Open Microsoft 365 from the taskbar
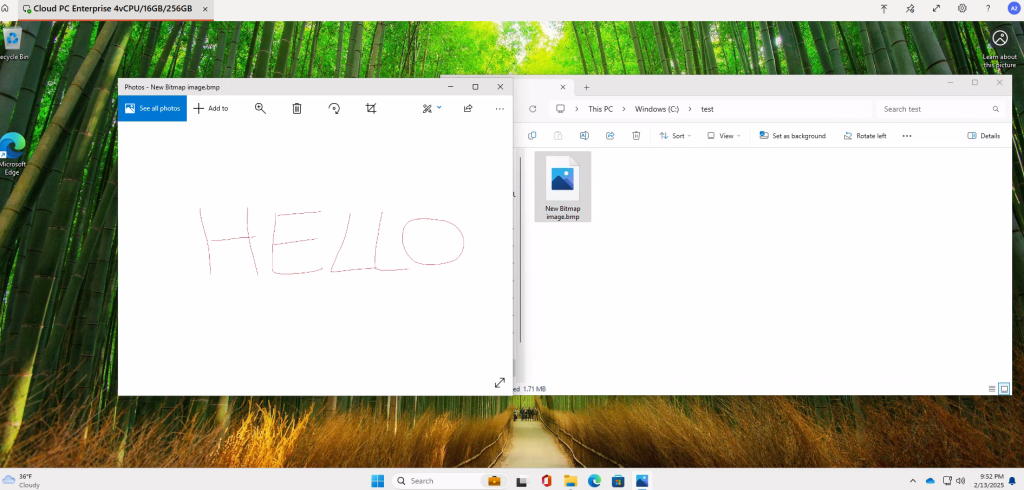This screenshot has height=490, width=1024. tap(547, 481)
